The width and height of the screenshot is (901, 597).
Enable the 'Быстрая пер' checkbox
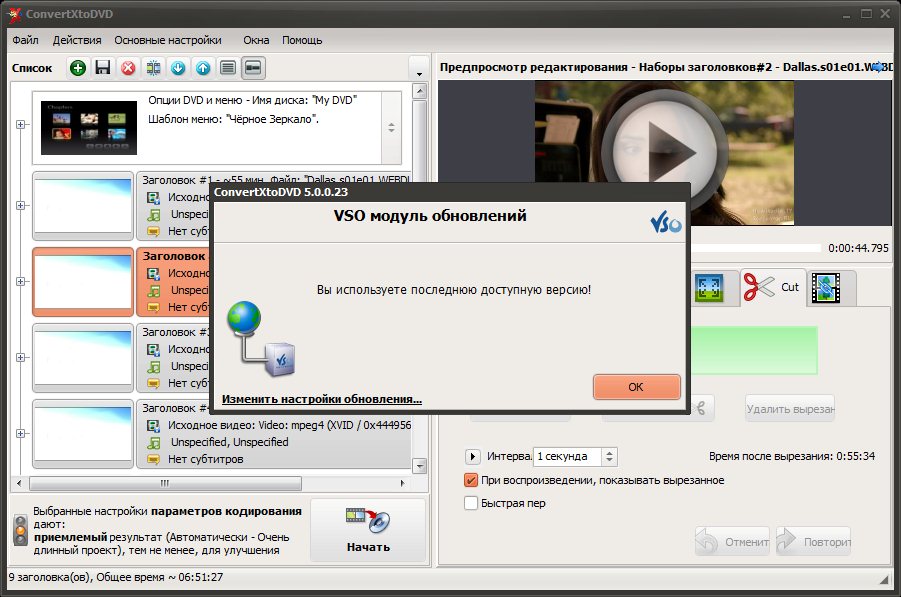[472, 503]
